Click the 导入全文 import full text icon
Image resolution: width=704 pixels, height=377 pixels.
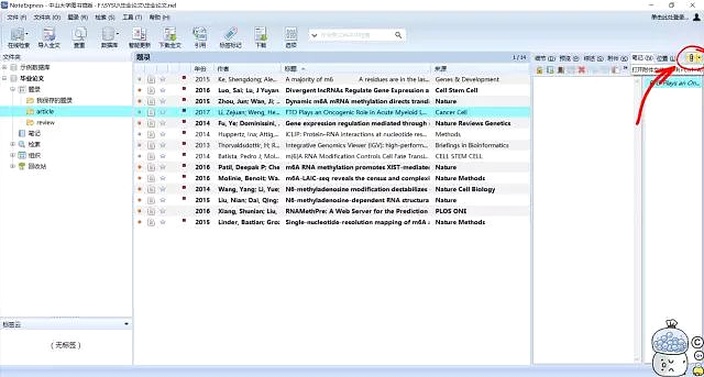(x=48, y=35)
